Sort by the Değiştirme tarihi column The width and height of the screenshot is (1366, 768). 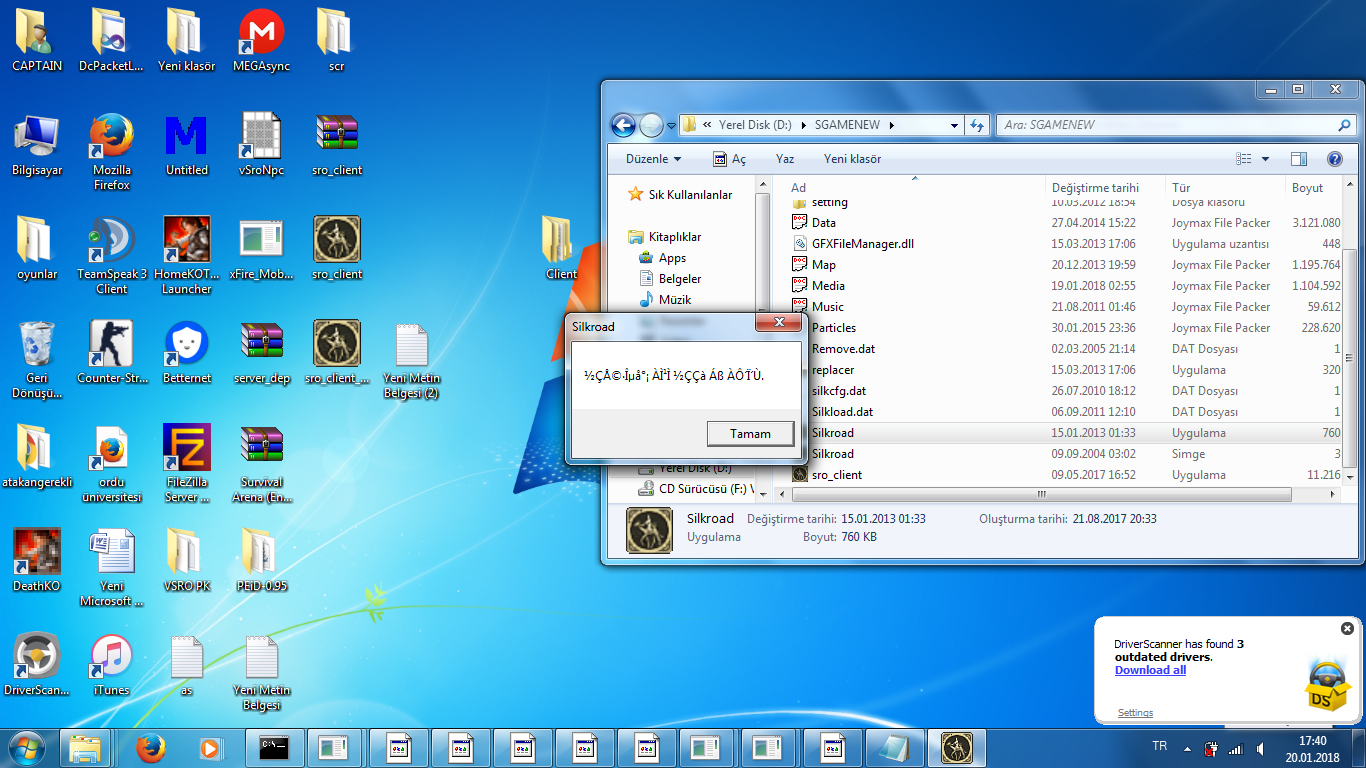tap(1095, 187)
